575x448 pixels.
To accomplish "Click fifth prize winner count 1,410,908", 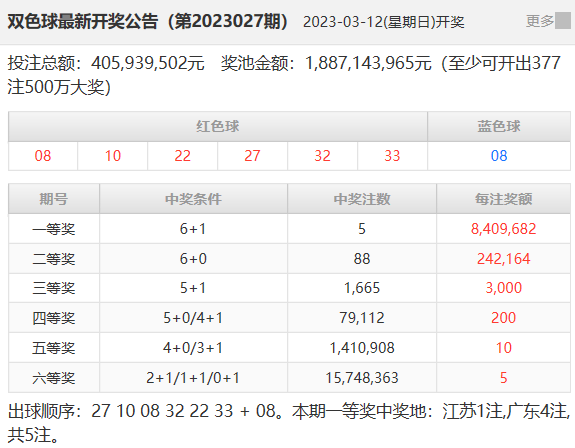I will coord(362,348).
